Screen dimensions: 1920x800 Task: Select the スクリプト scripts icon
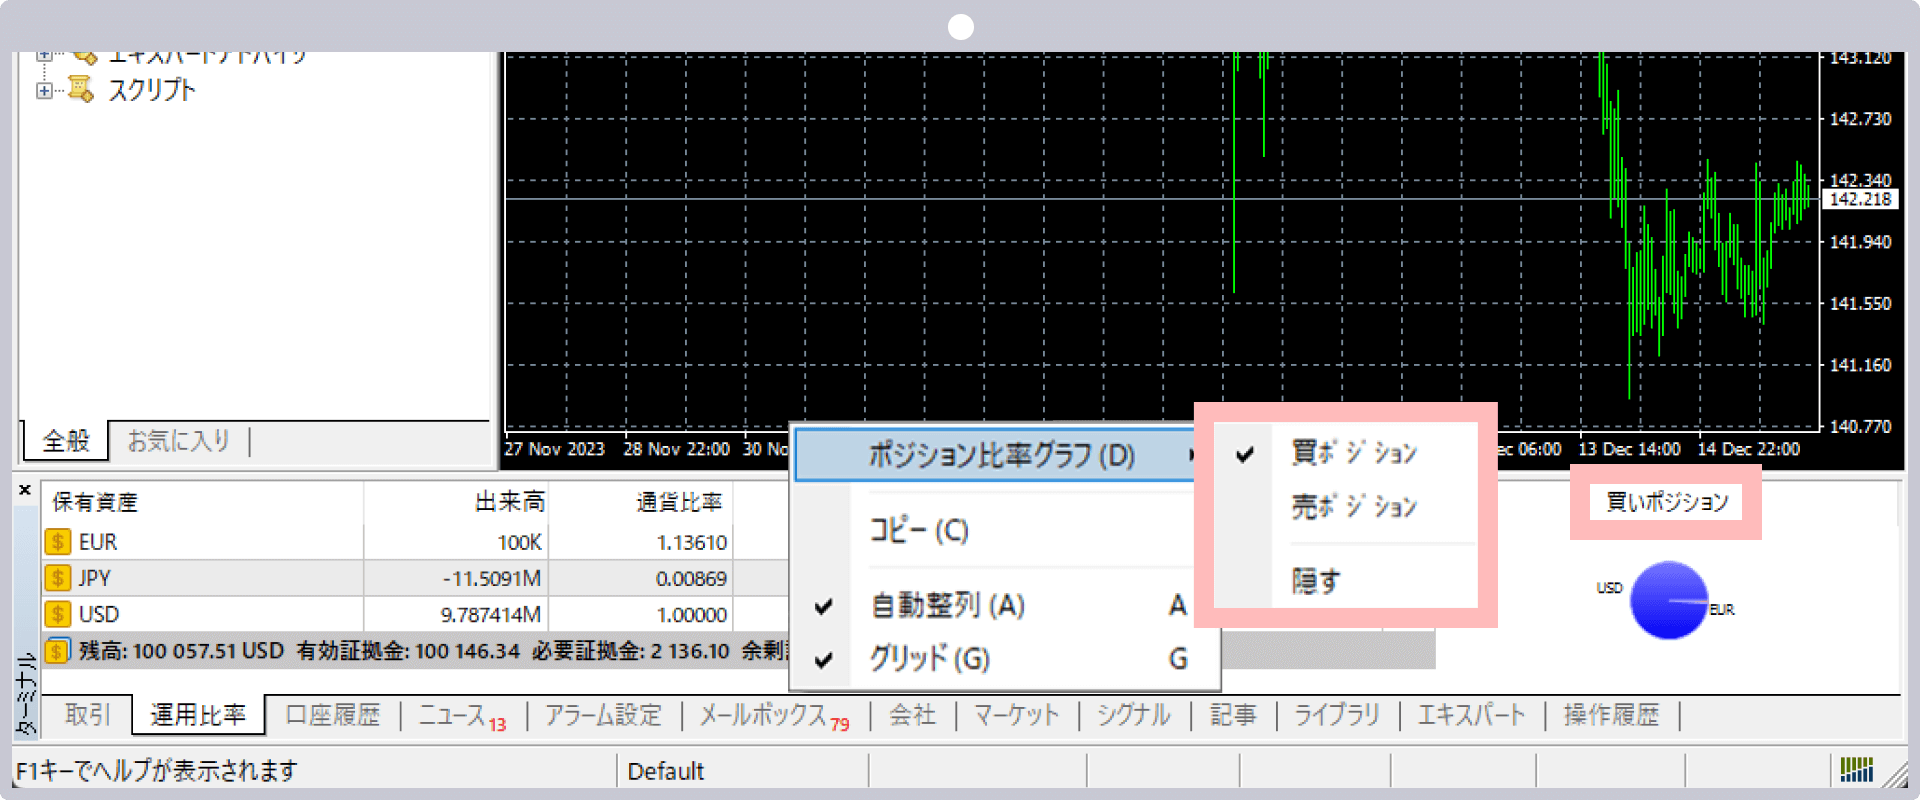(81, 89)
